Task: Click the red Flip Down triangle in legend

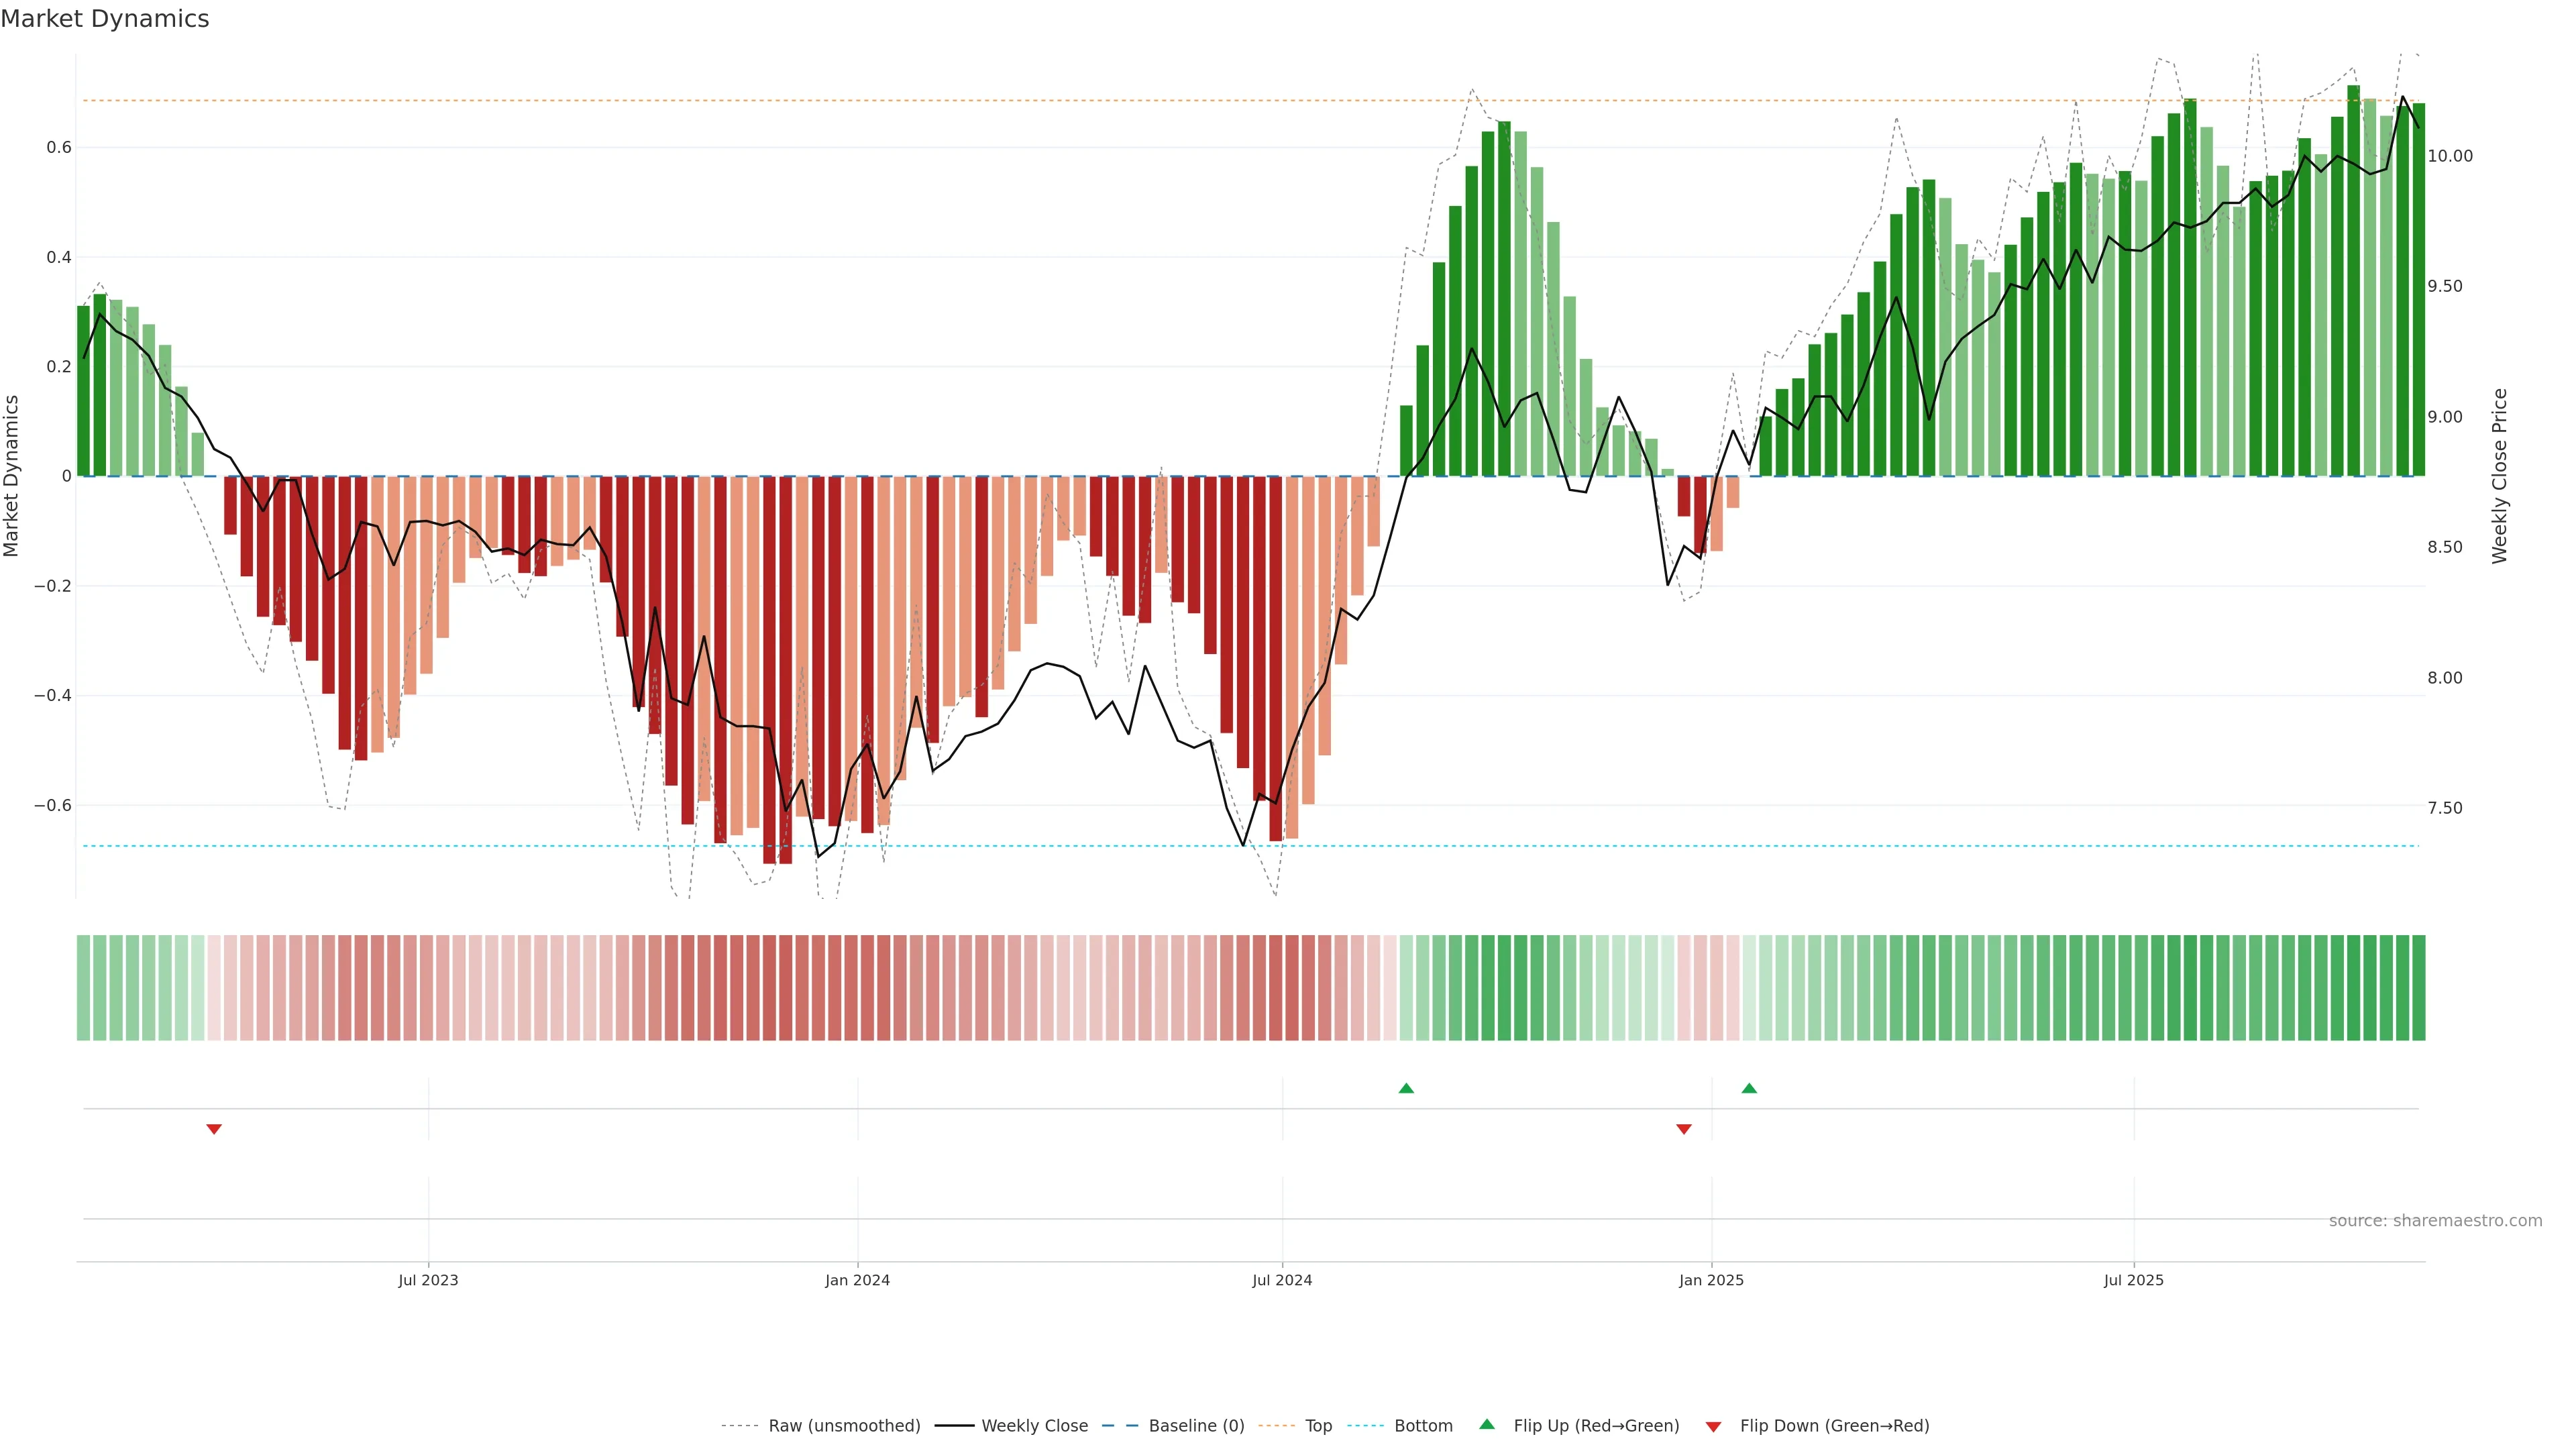Action: coord(1713,1426)
